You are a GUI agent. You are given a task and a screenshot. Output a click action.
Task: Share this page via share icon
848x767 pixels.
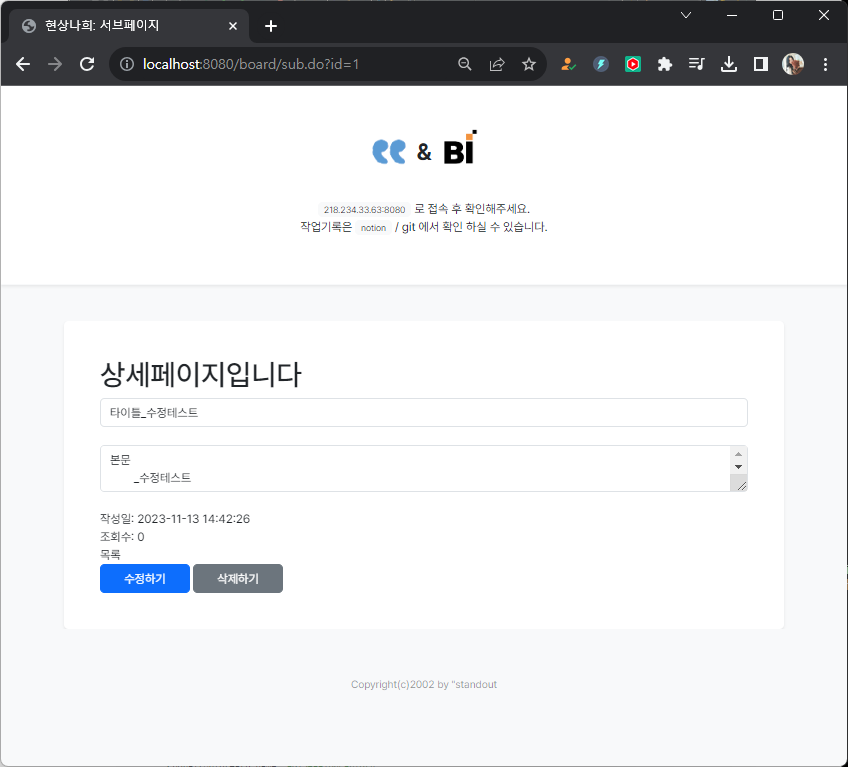pos(497,64)
